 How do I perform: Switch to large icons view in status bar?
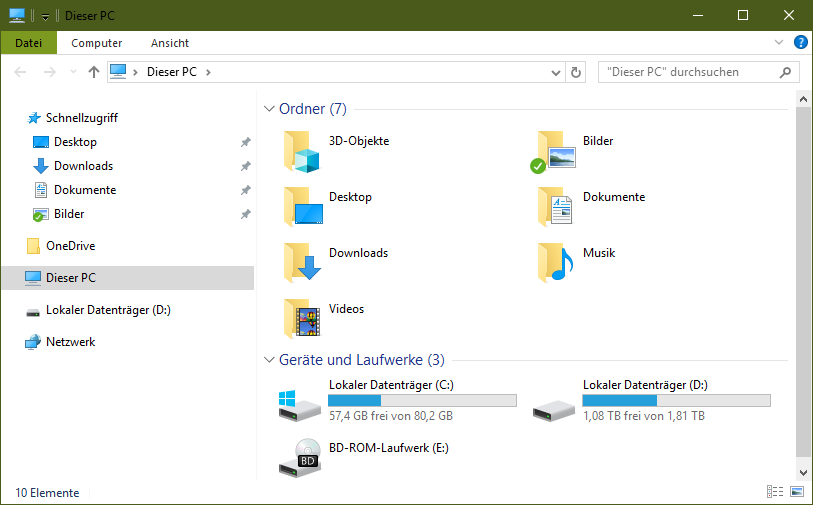[796, 492]
